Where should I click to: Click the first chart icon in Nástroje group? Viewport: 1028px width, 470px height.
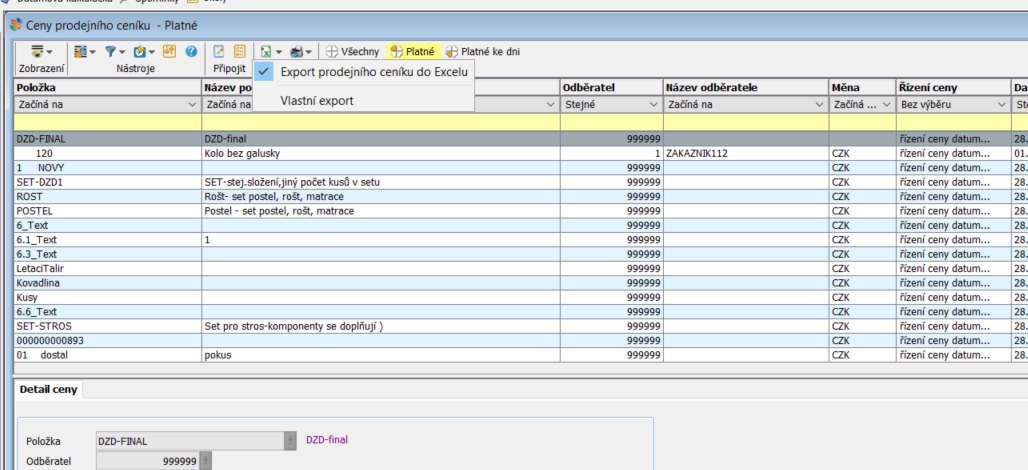click(83, 51)
